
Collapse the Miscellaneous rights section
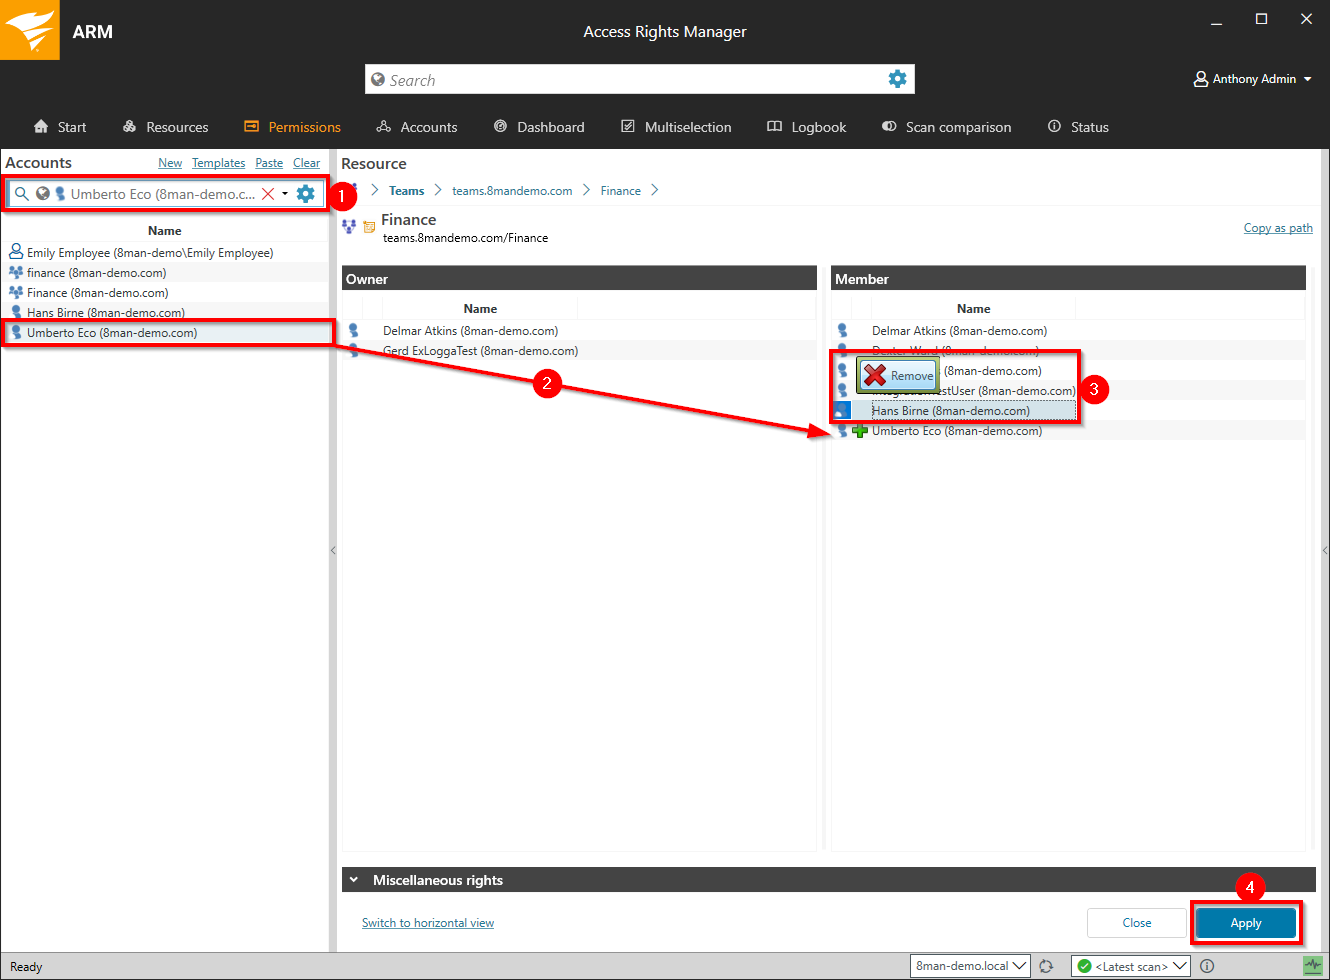[354, 880]
